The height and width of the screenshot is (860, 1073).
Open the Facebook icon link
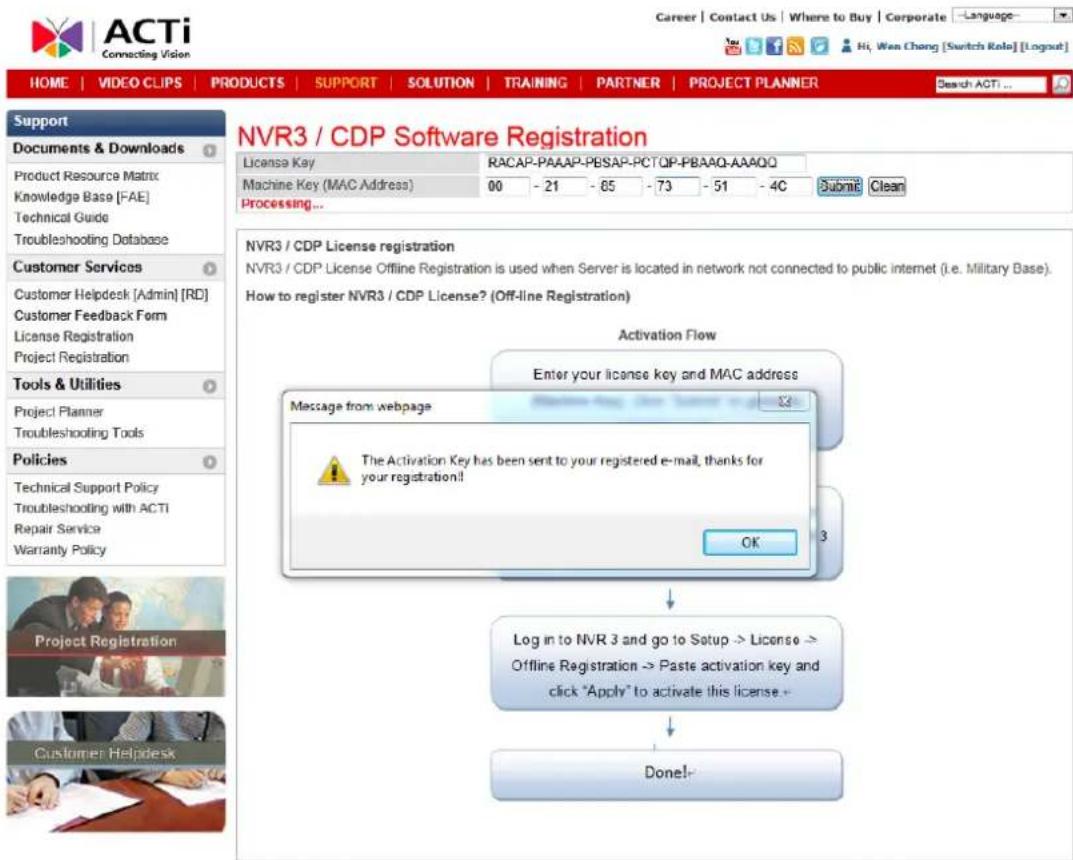775,47
